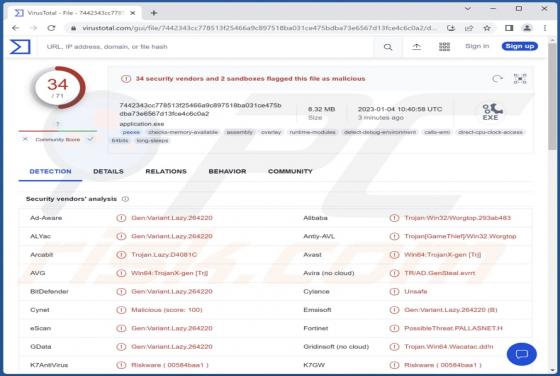This screenshot has width=560, height=376.
Task: Click the peexe tag
Action: [x=131, y=132]
